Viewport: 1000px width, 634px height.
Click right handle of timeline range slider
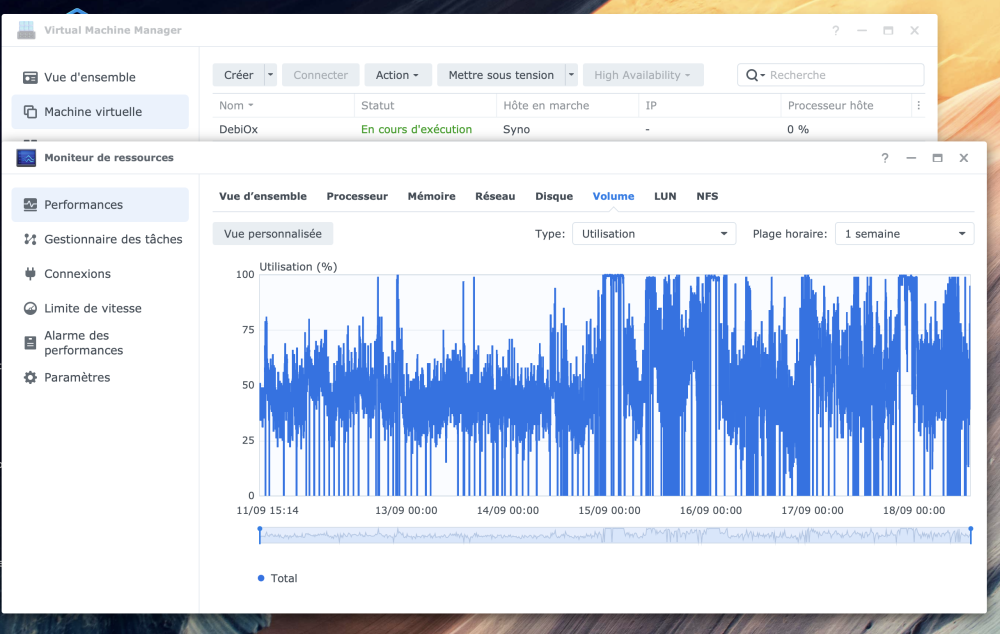pos(970,535)
